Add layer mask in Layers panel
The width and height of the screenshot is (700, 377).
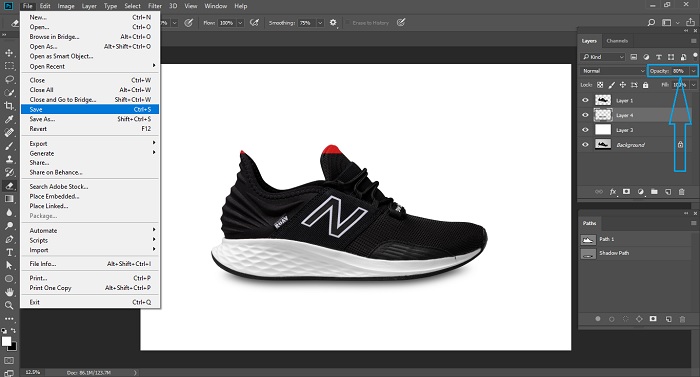coord(626,192)
